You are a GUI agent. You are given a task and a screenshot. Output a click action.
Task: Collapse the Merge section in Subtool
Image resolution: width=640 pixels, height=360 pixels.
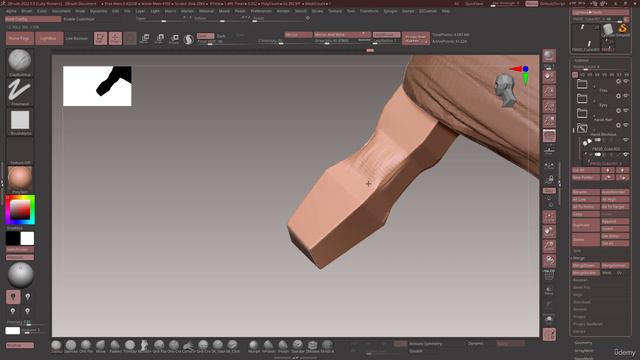coord(579,258)
